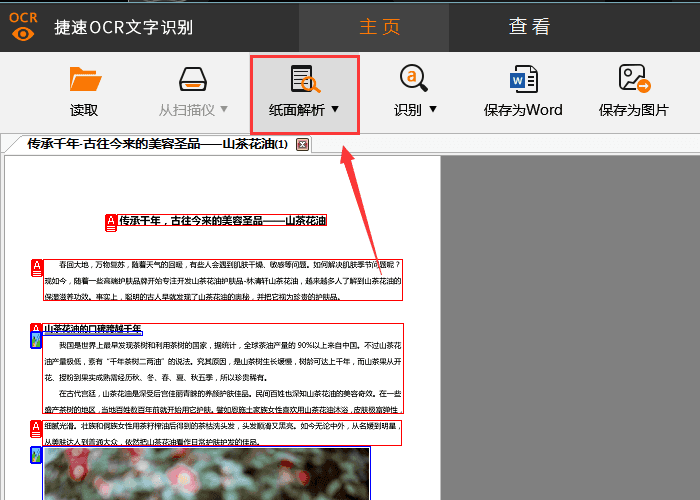700x500 pixels.
Task: Select the heading 山茶花油的口碑跨越千年
Action: pos(93,329)
